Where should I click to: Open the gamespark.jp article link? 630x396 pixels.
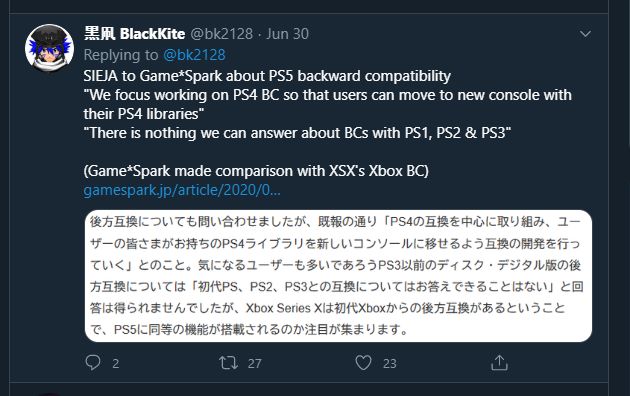pos(182,190)
